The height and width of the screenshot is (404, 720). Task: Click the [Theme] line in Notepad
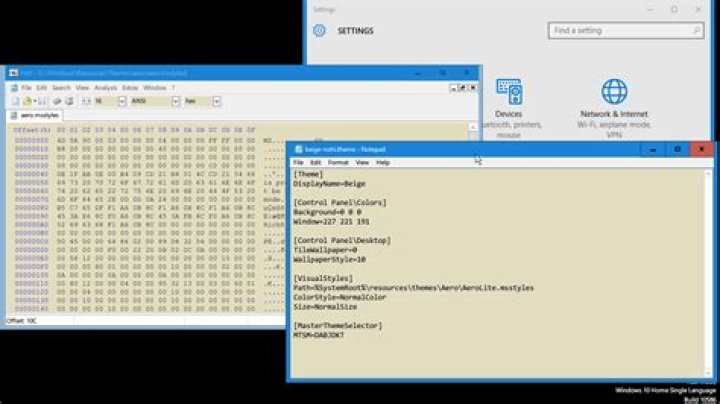pyautogui.click(x=308, y=174)
